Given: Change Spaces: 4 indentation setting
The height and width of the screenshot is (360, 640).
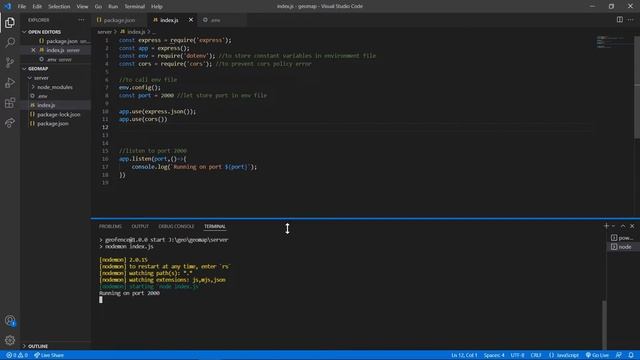Looking at the screenshot, I should [x=494, y=355].
